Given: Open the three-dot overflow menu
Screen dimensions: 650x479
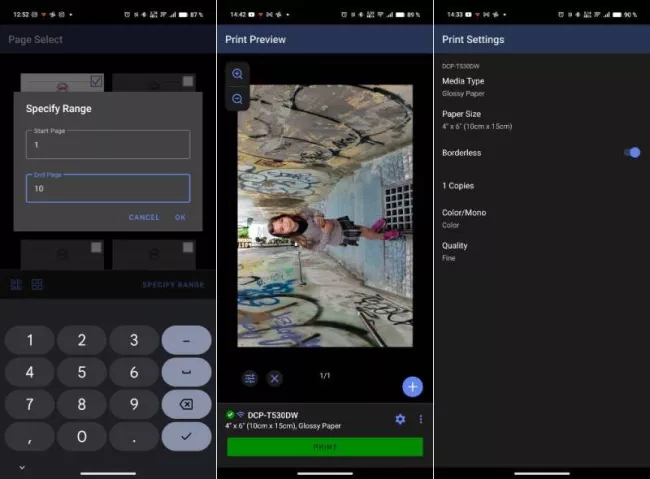Looking at the screenshot, I should point(421,419).
